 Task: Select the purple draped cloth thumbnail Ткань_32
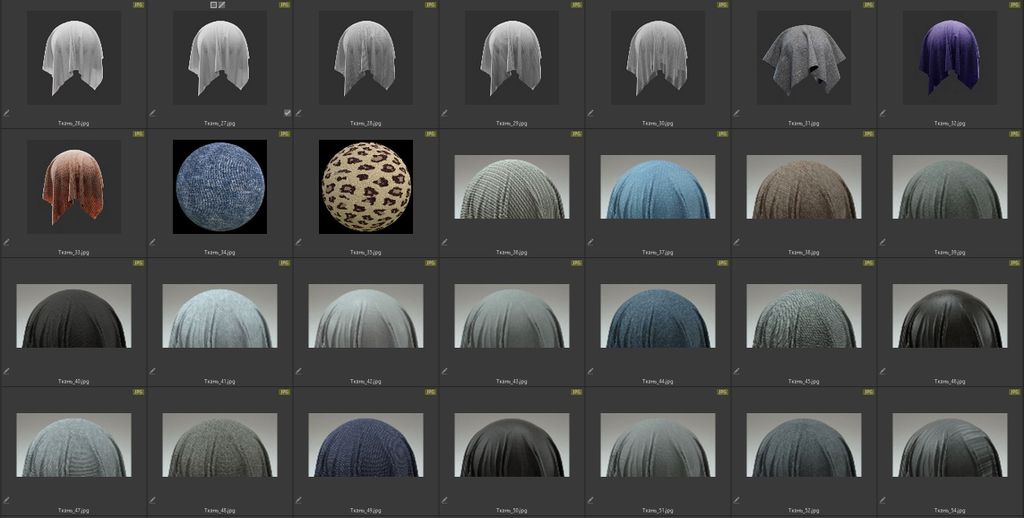click(x=949, y=57)
